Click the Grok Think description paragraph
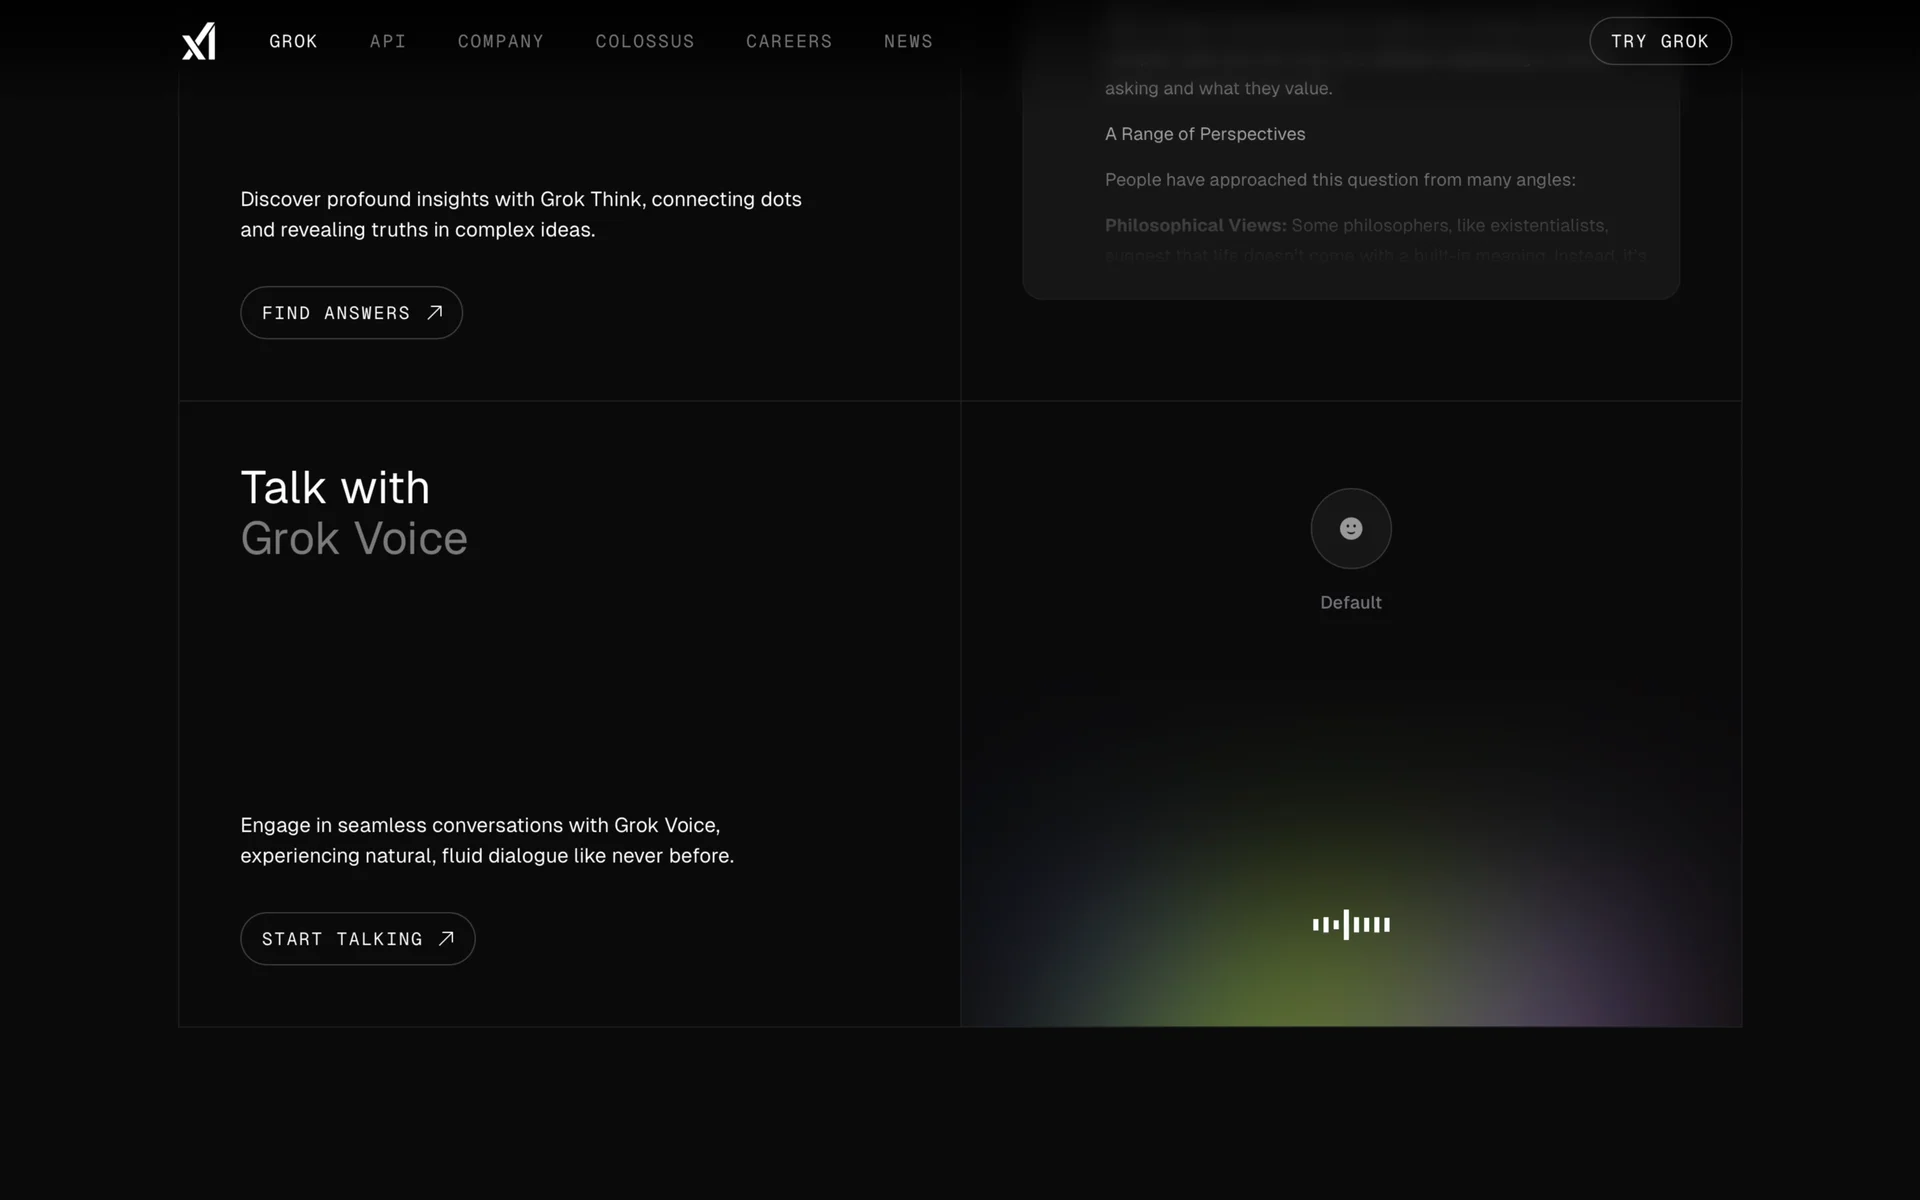 pos(520,214)
